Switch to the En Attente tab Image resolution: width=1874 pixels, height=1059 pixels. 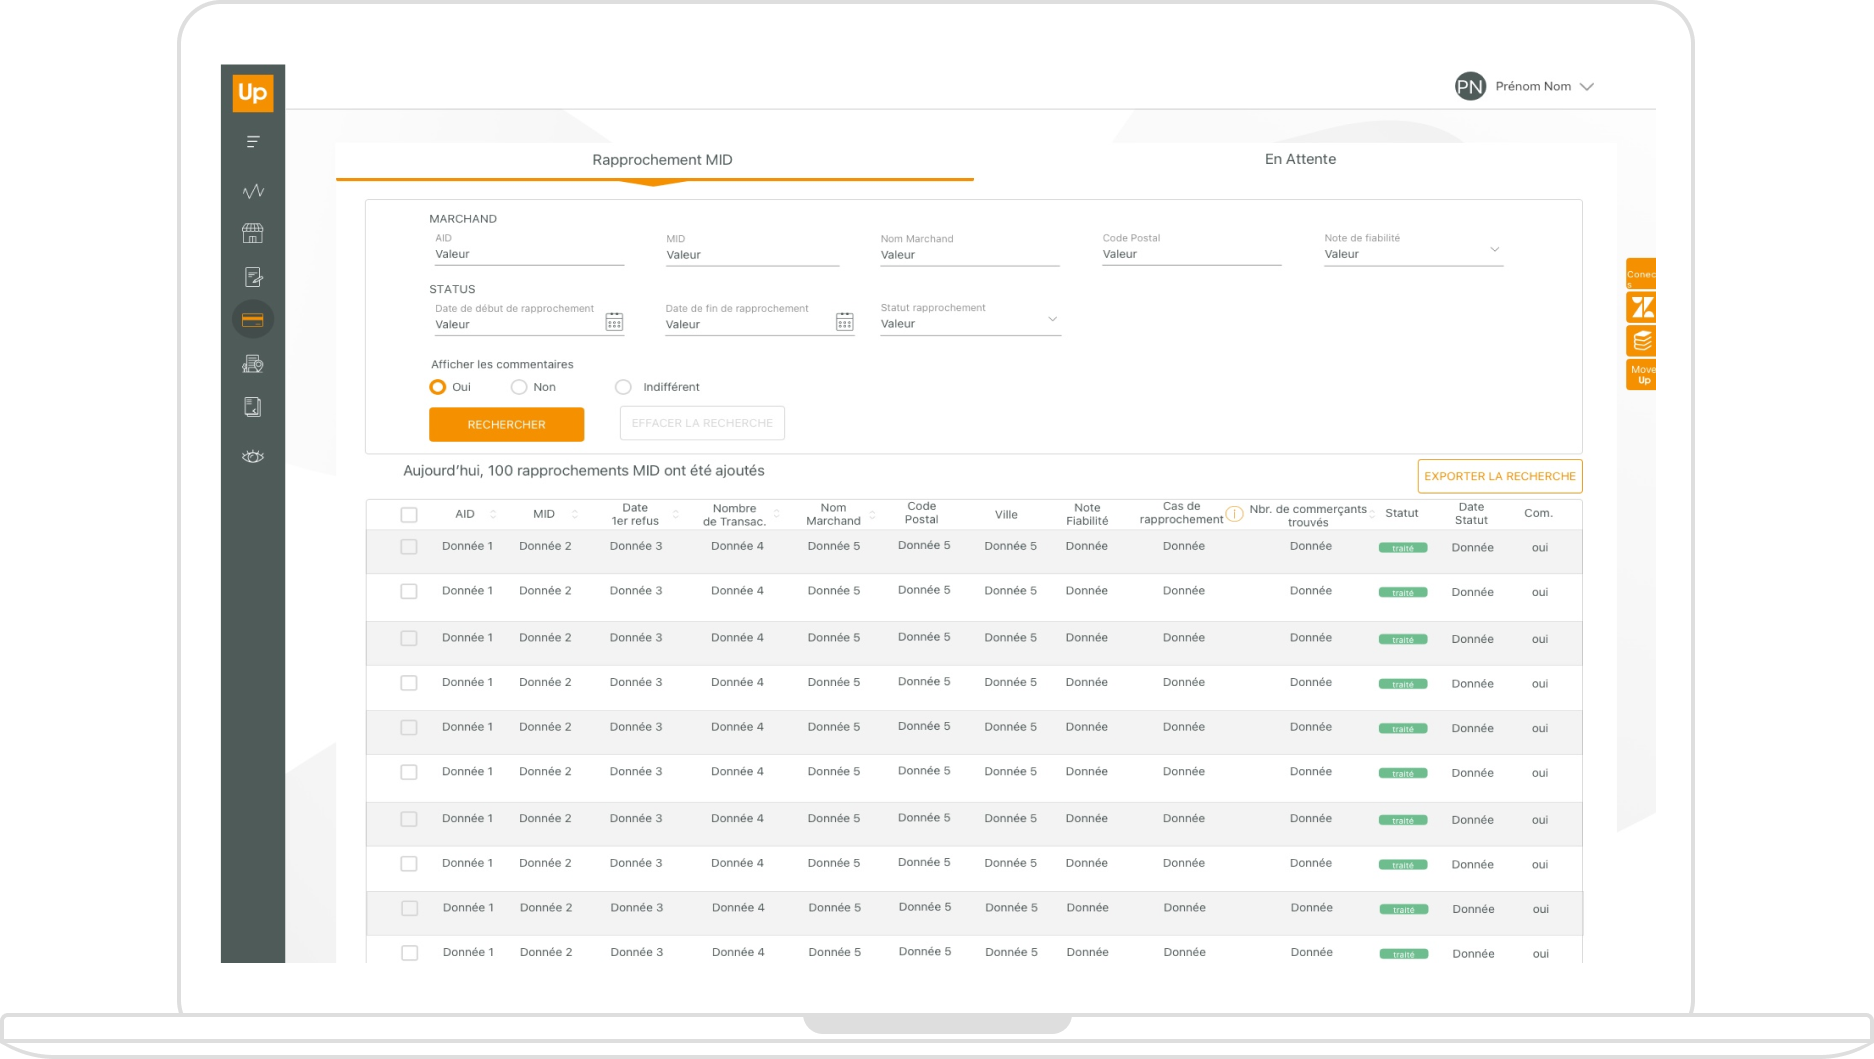coord(1299,160)
